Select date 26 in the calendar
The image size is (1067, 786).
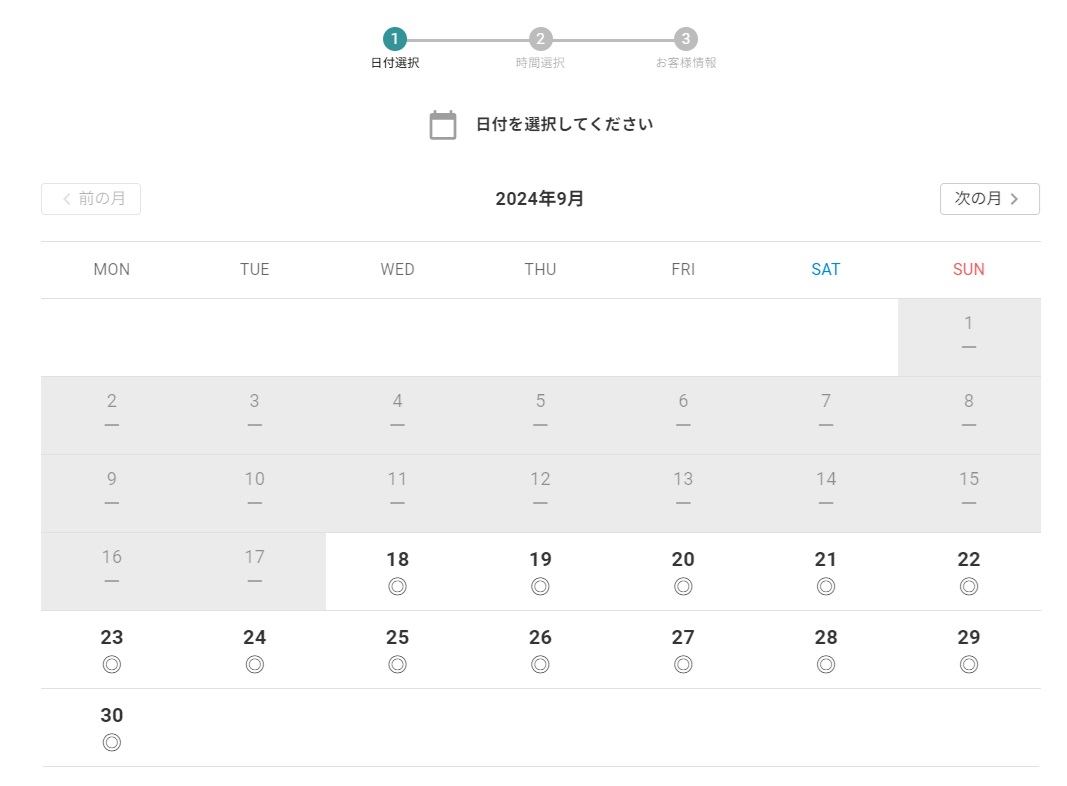540,650
